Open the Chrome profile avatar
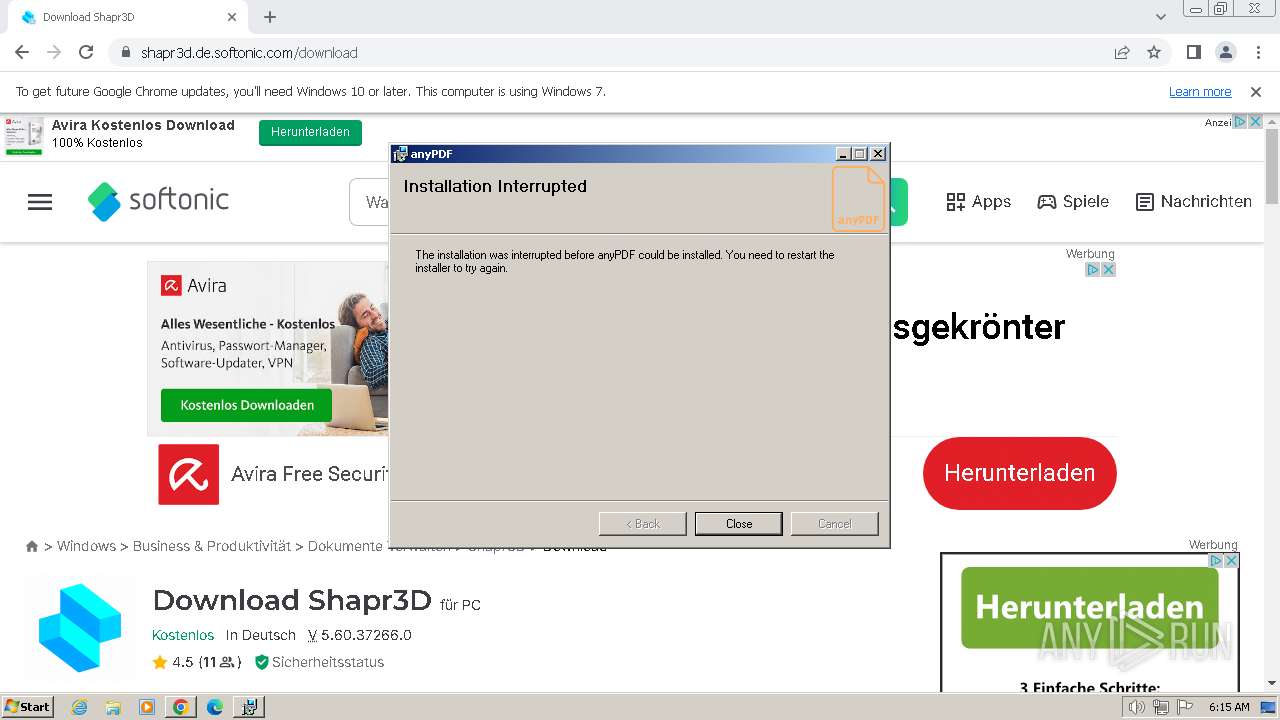This screenshot has width=1280, height=720. (x=1225, y=52)
